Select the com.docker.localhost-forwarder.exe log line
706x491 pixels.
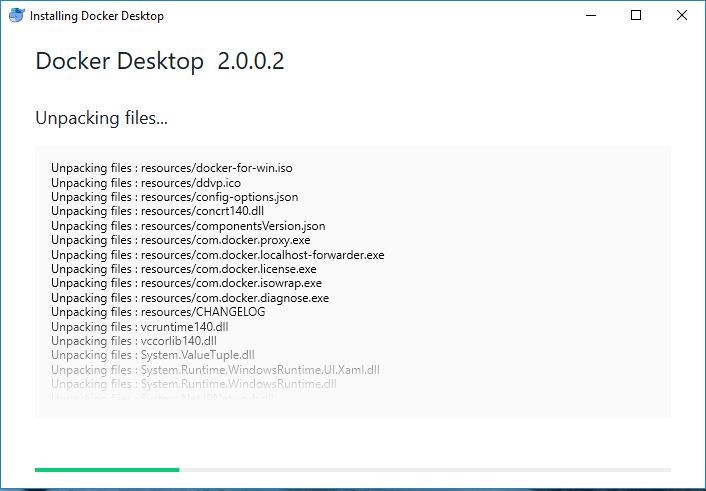coord(217,255)
